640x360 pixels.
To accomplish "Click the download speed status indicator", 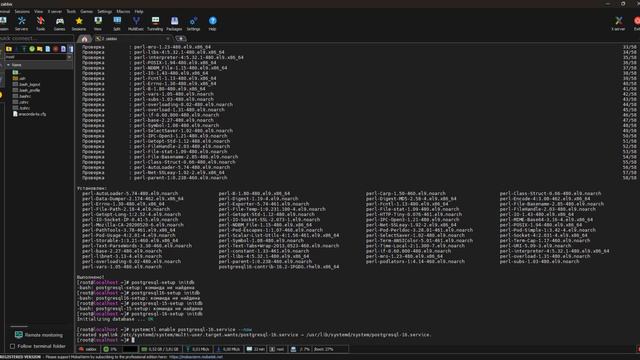I will click(x=228, y=349).
